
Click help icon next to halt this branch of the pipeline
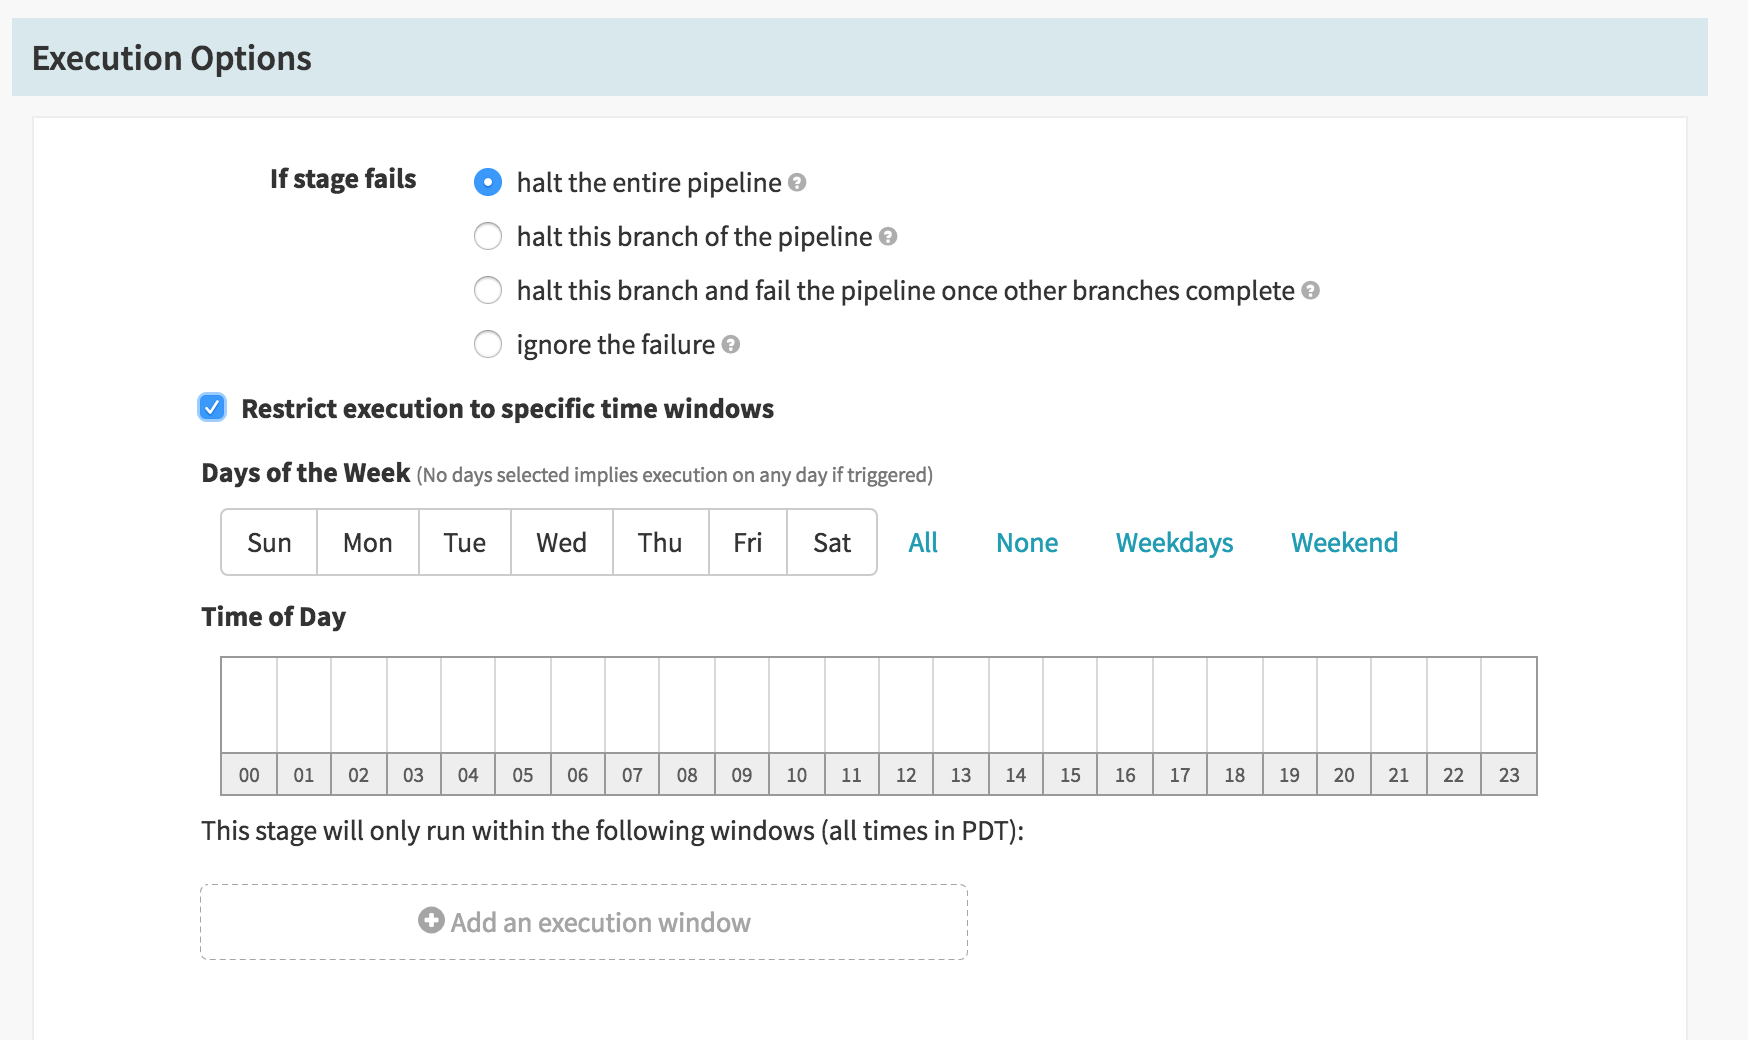888,236
